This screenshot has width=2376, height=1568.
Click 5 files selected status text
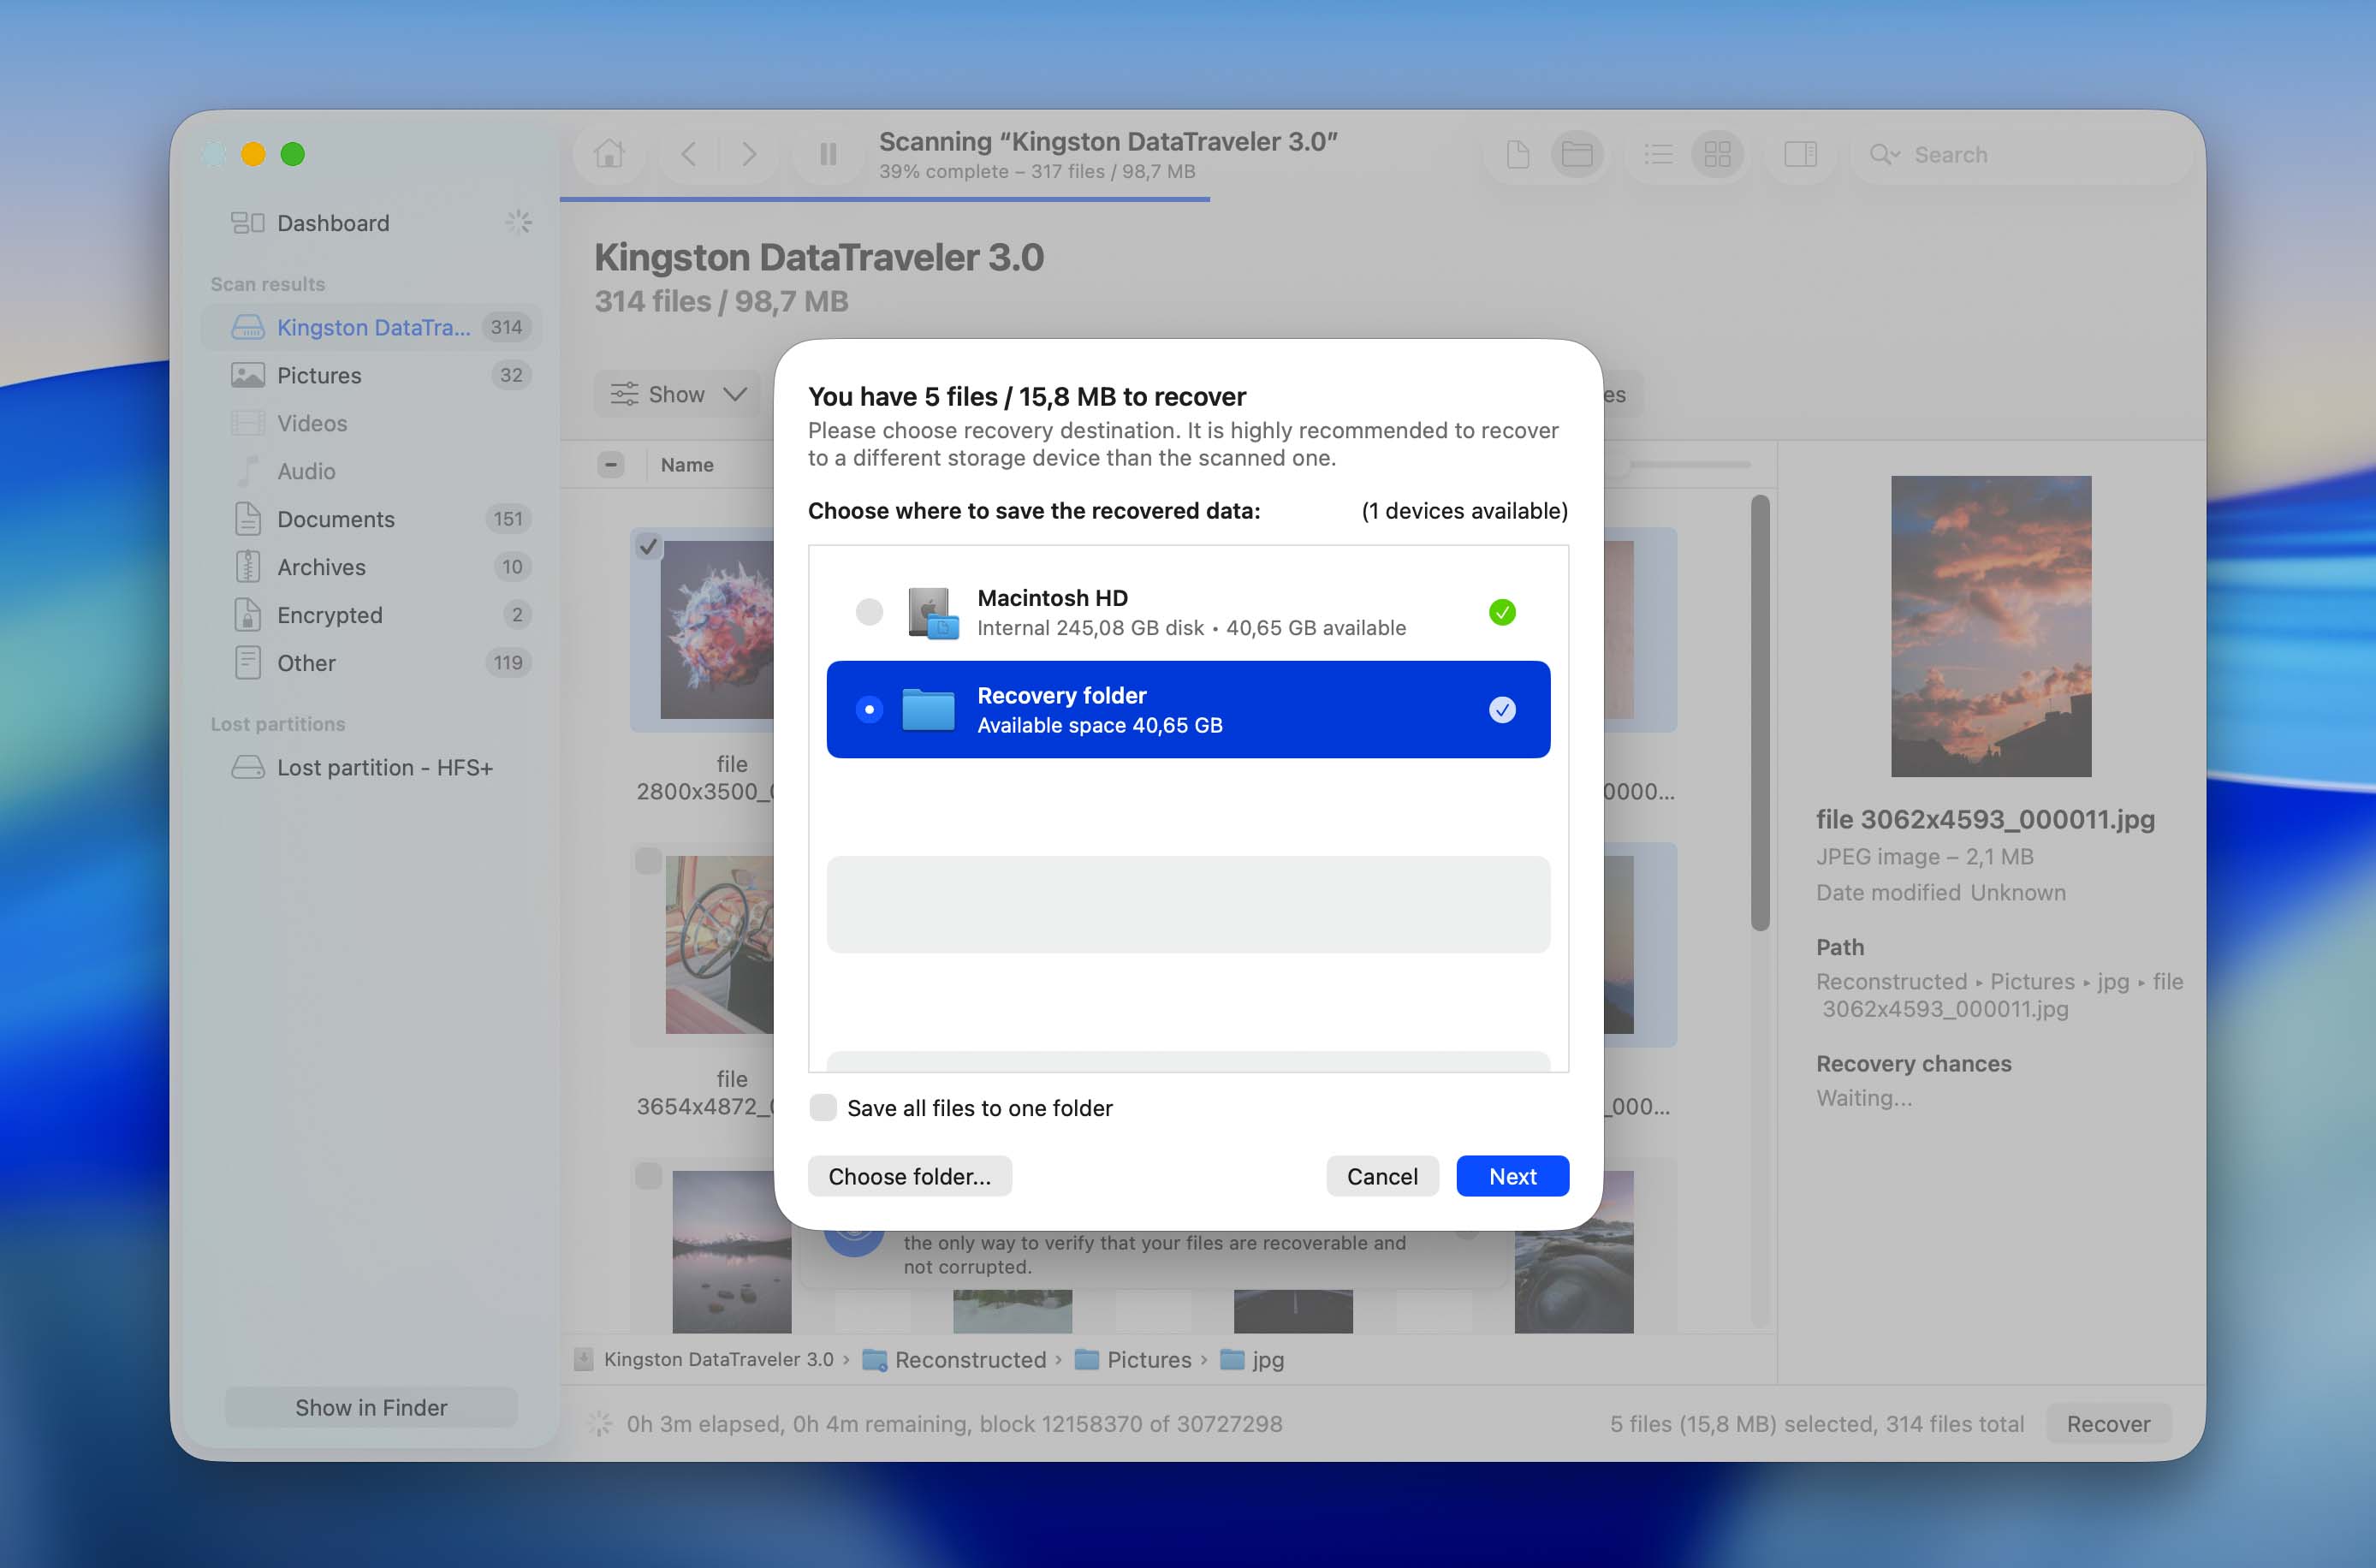click(1816, 1424)
